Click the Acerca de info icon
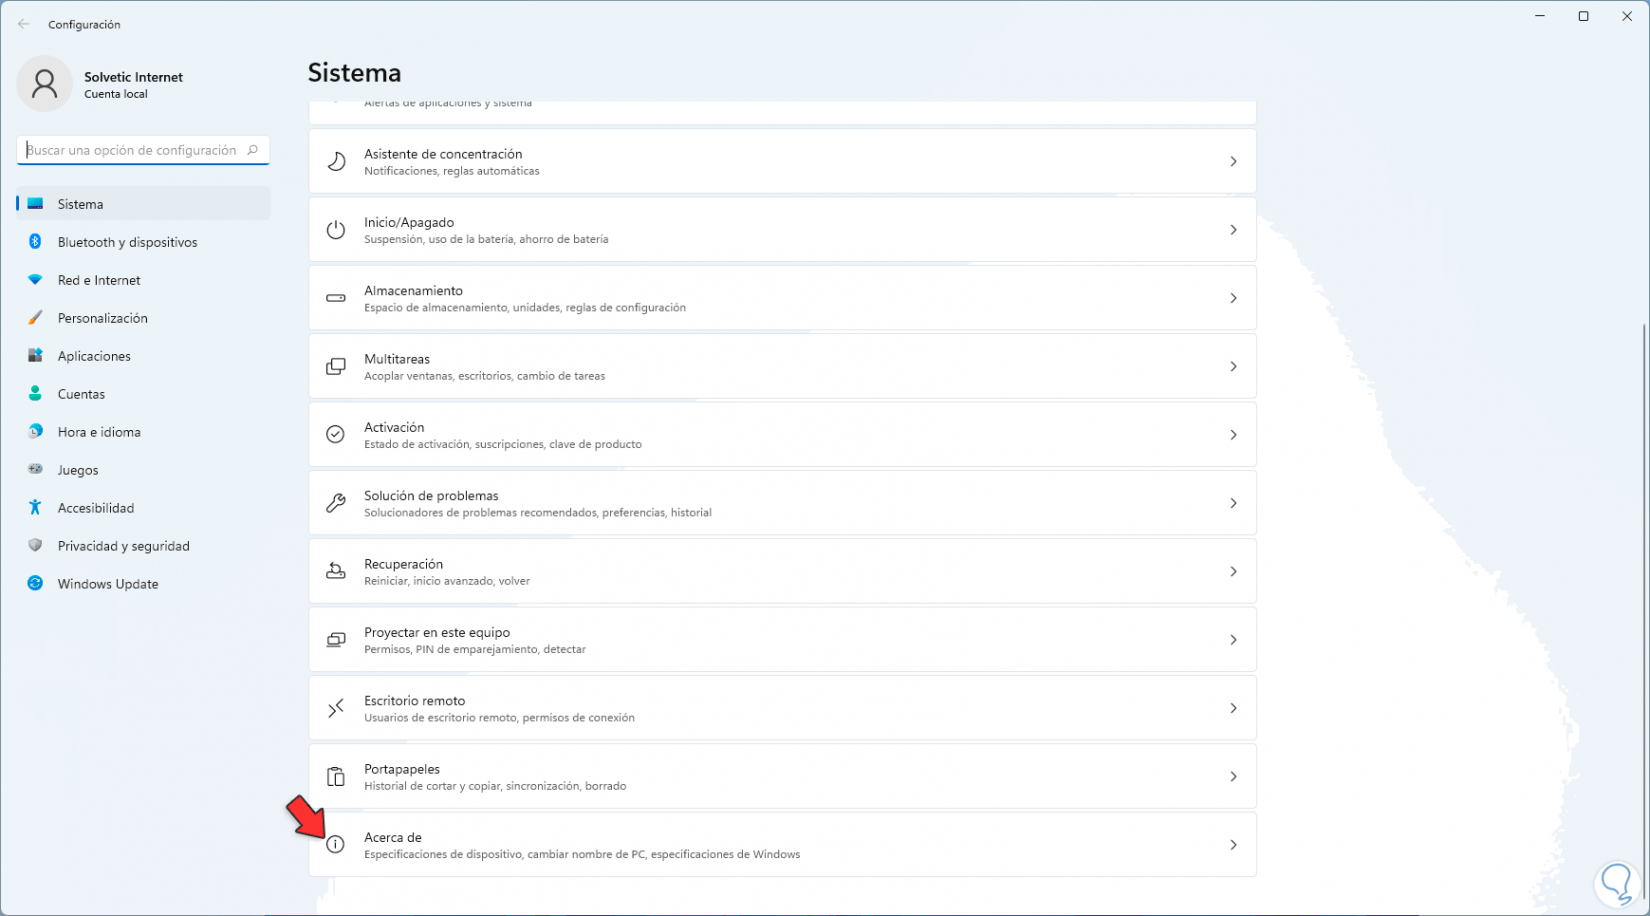The image size is (1650, 916). click(336, 845)
